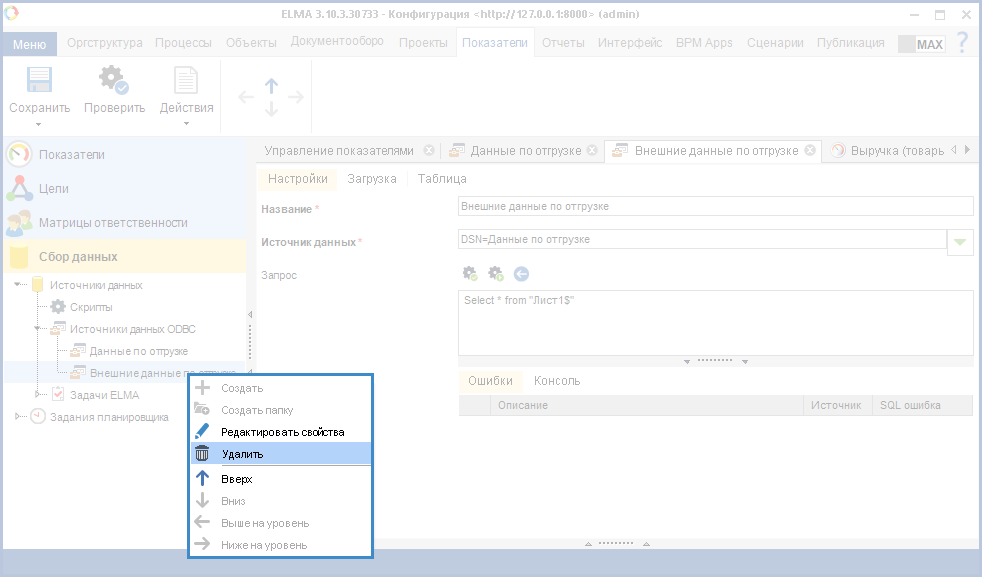
Task: Click the first gear icon above query field
Action: (x=470, y=273)
